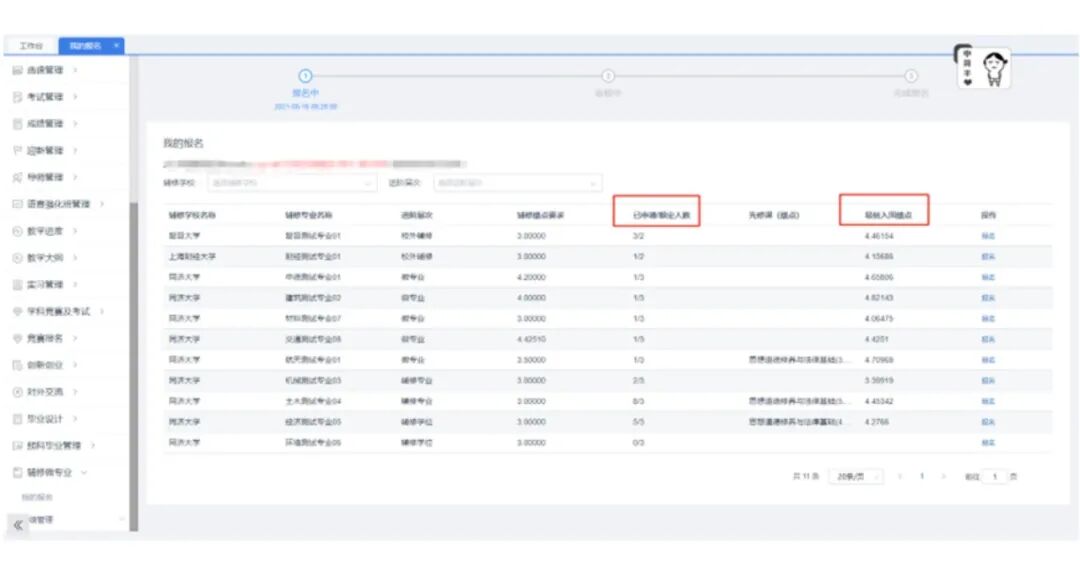Viewport: 1080px width, 575px height.
Task: Open the 20条/页 page size dropdown
Action: point(858,477)
